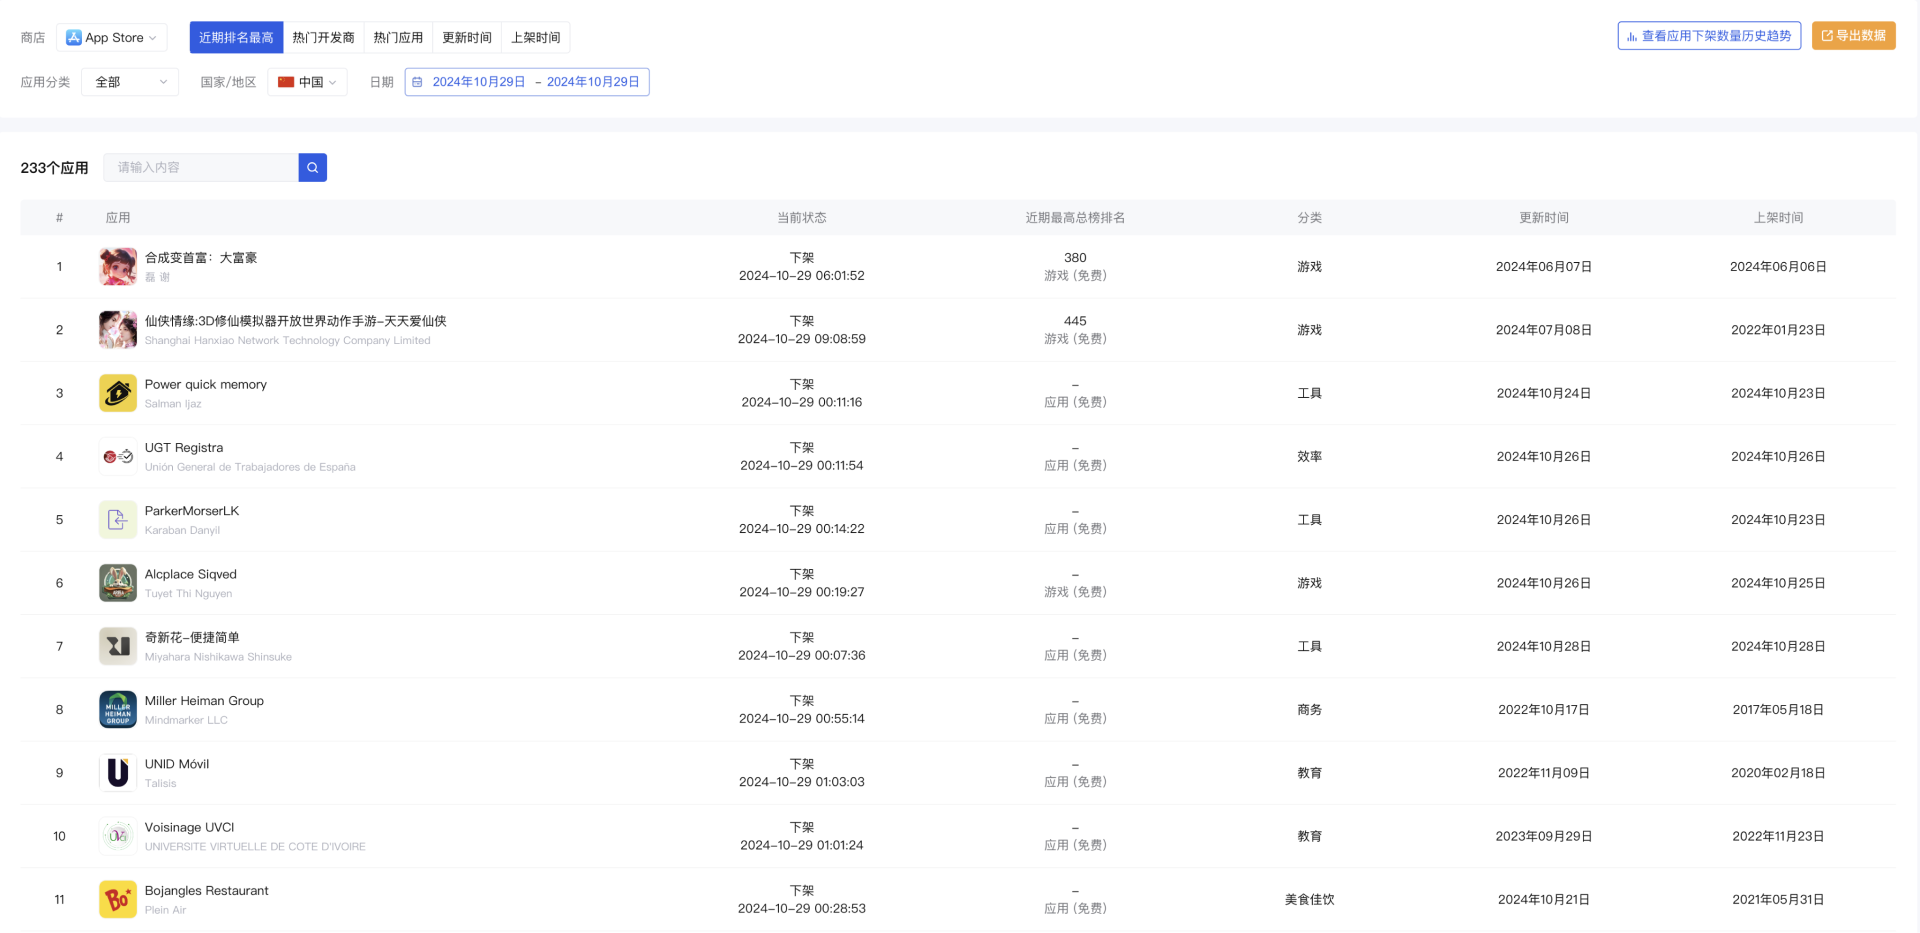
Task: Click the blue search magnifier button
Action: pyautogui.click(x=312, y=167)
